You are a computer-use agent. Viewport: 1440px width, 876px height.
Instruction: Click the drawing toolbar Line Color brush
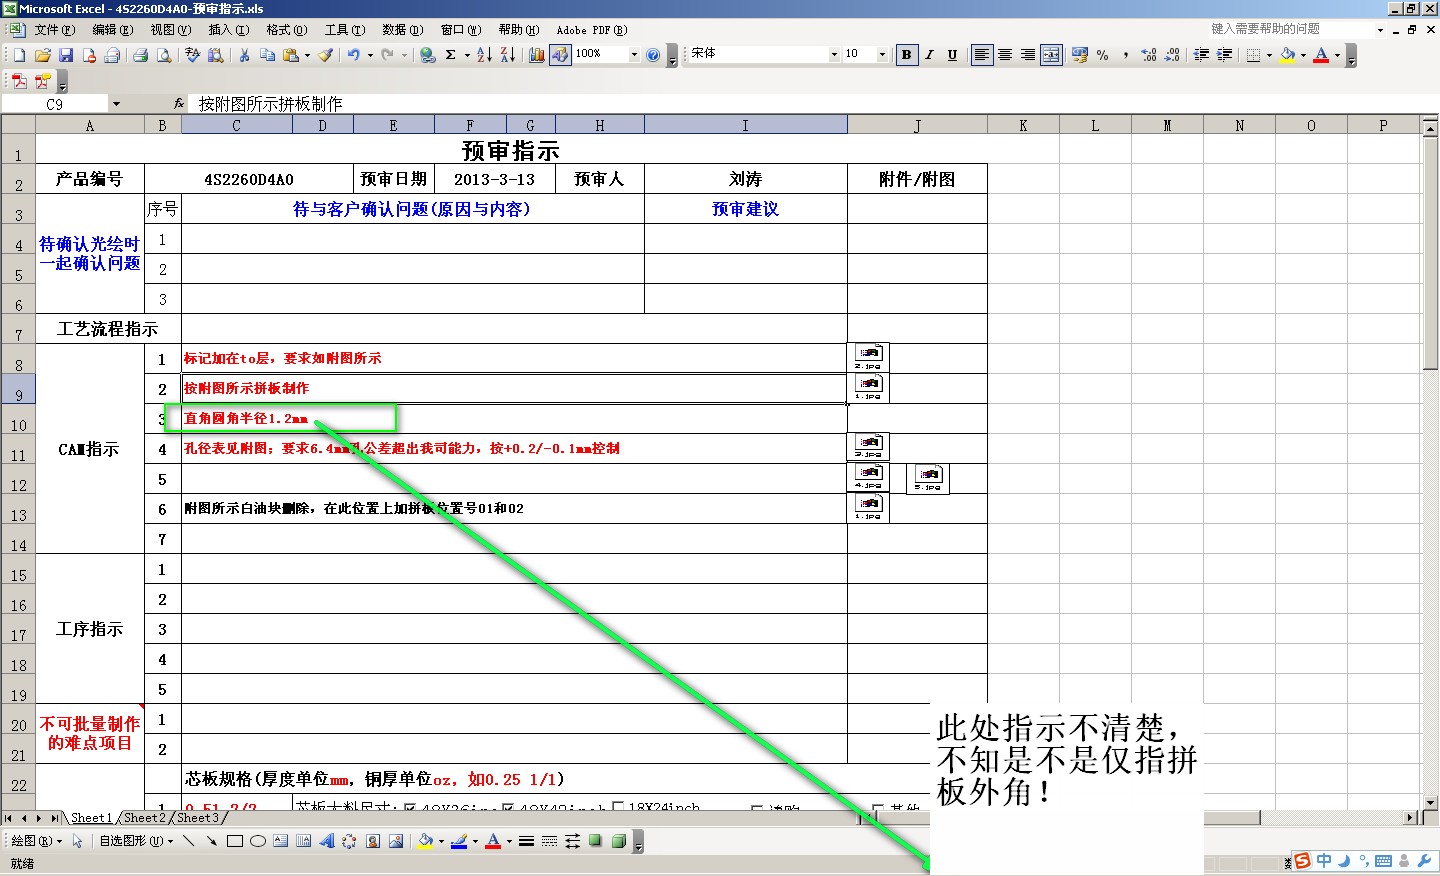pyautogui.click(x=459, y=841)
